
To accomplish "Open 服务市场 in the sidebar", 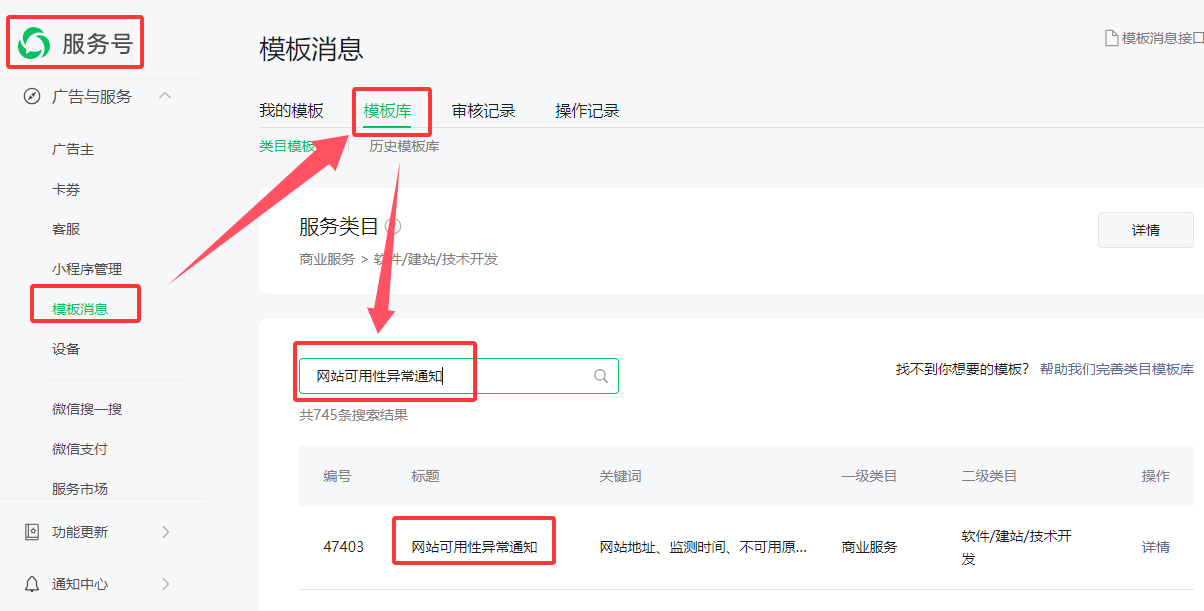I will 80,489.
